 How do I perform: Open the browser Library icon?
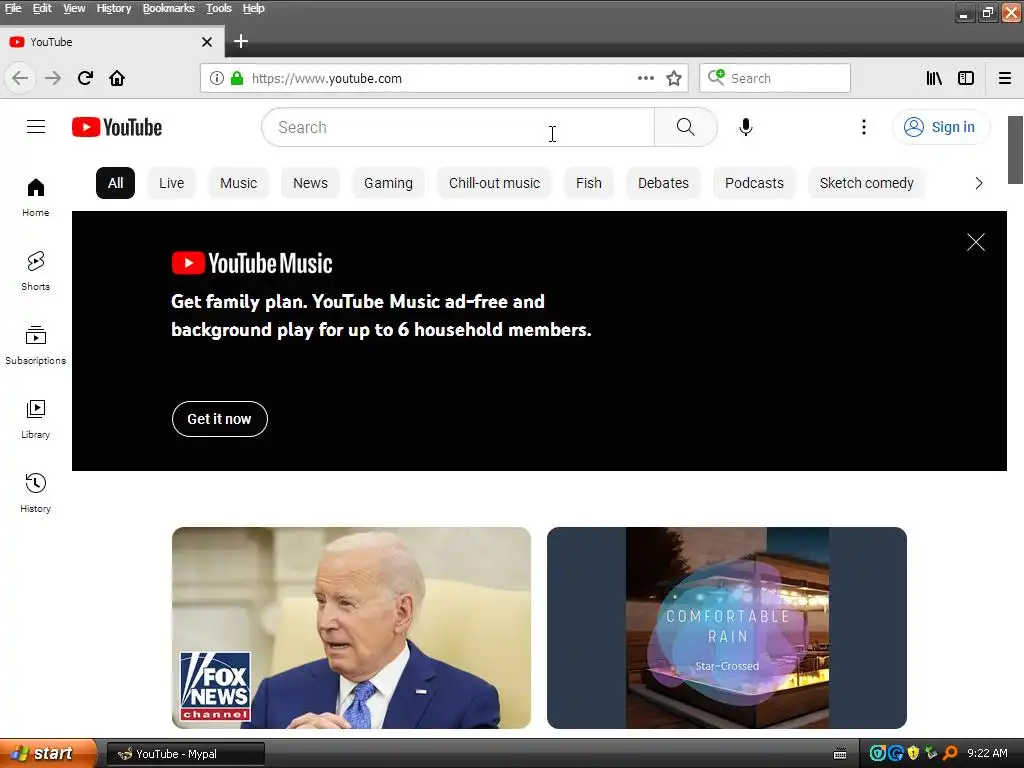[x=934, y=78]
